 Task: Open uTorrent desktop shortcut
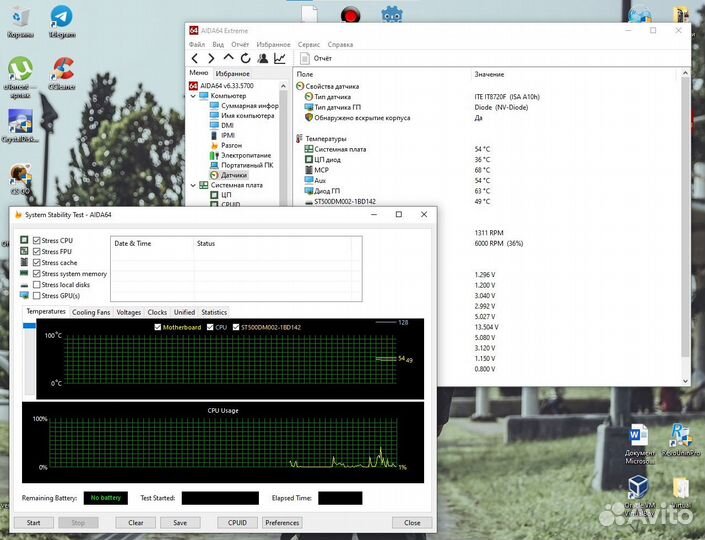tap(20, 76)
